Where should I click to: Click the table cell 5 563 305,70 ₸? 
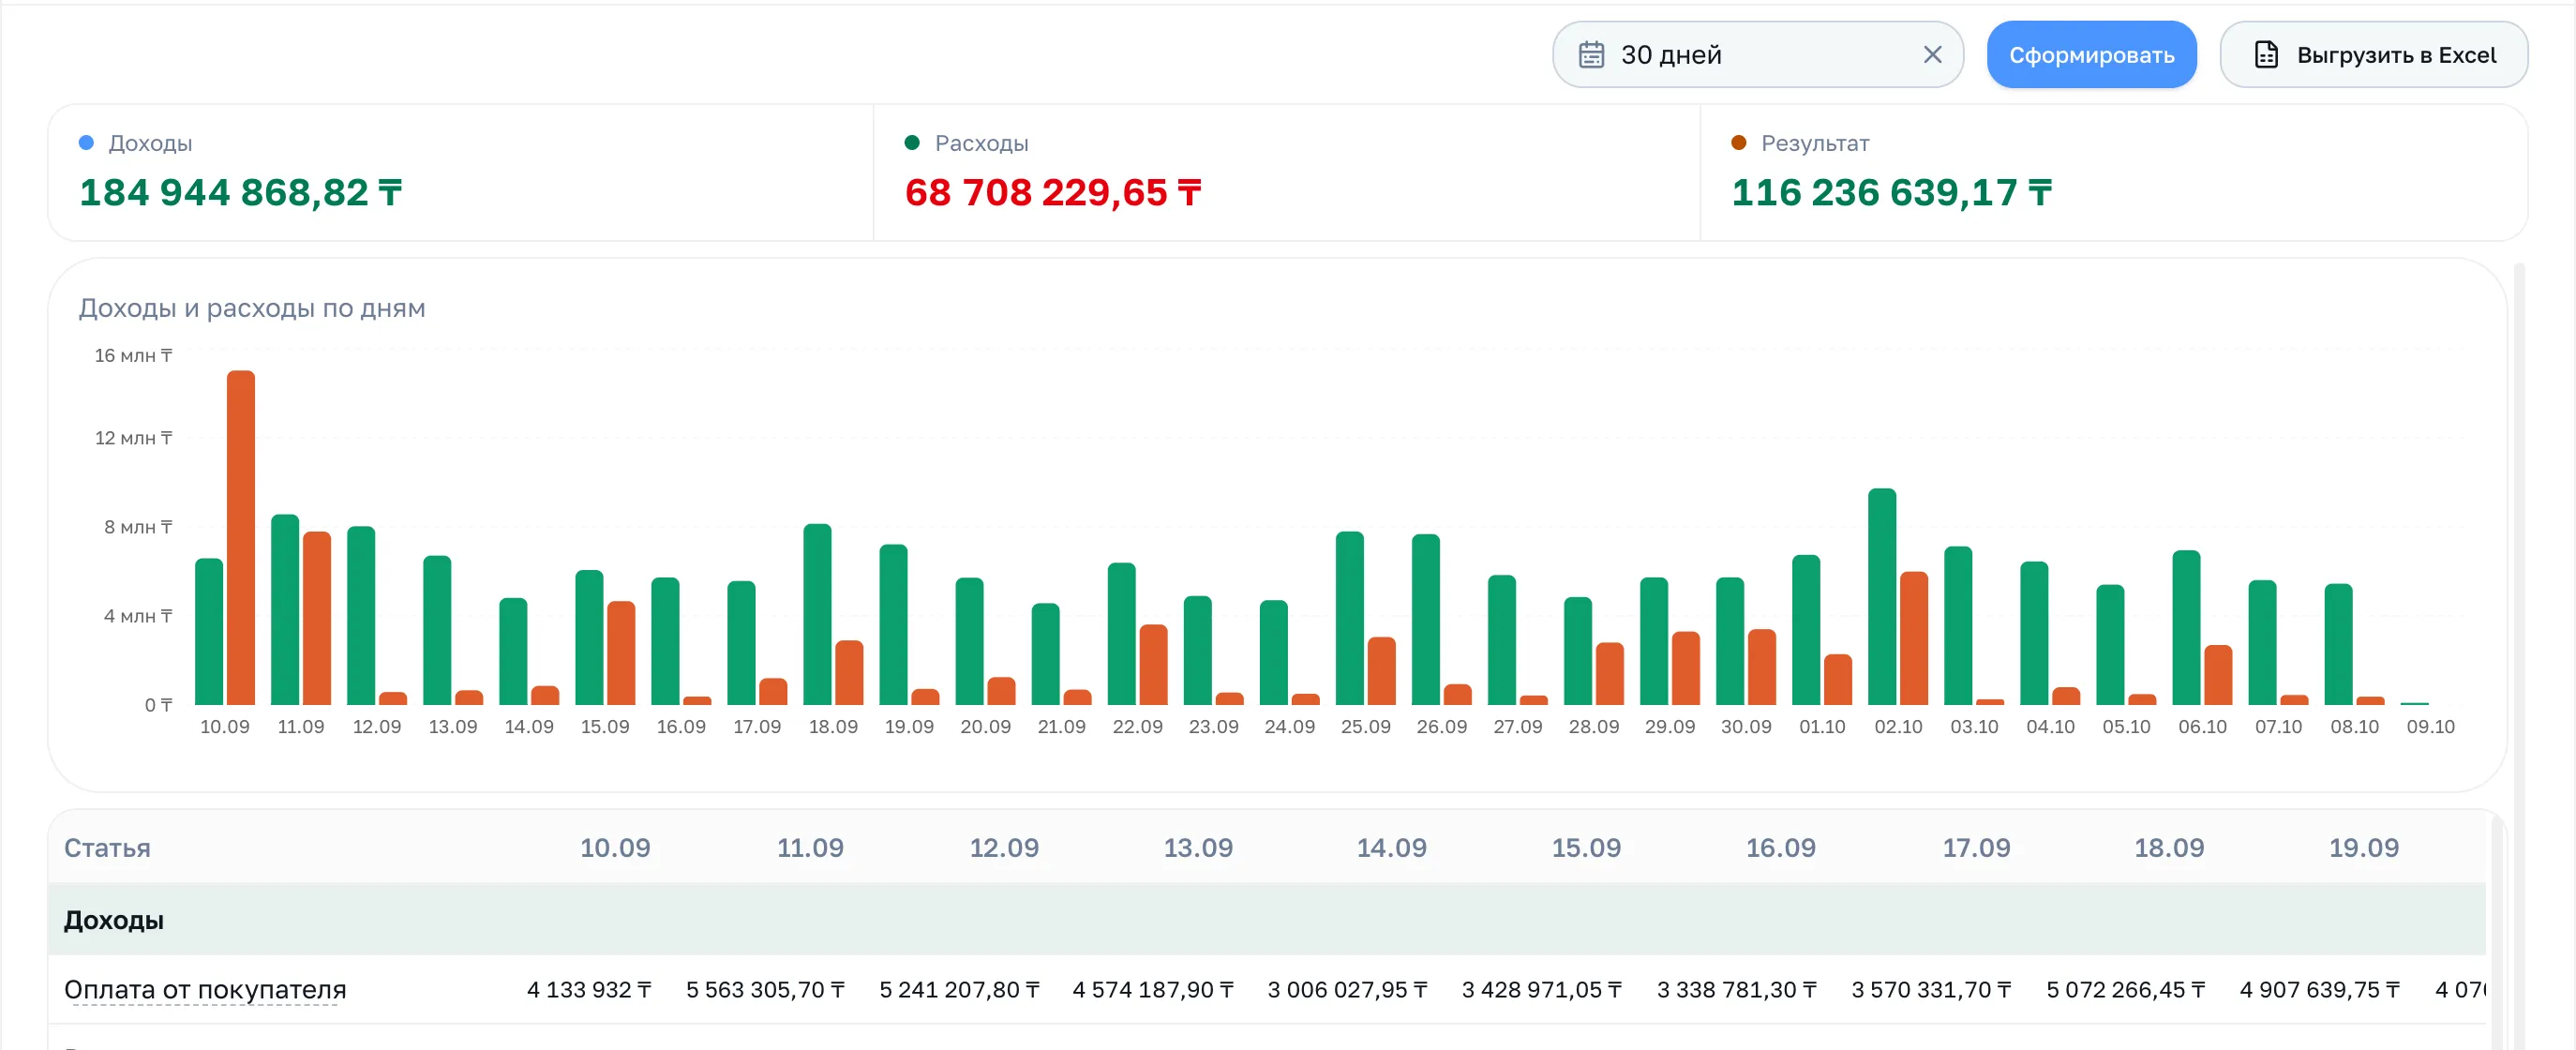click(x=765, y=990)
